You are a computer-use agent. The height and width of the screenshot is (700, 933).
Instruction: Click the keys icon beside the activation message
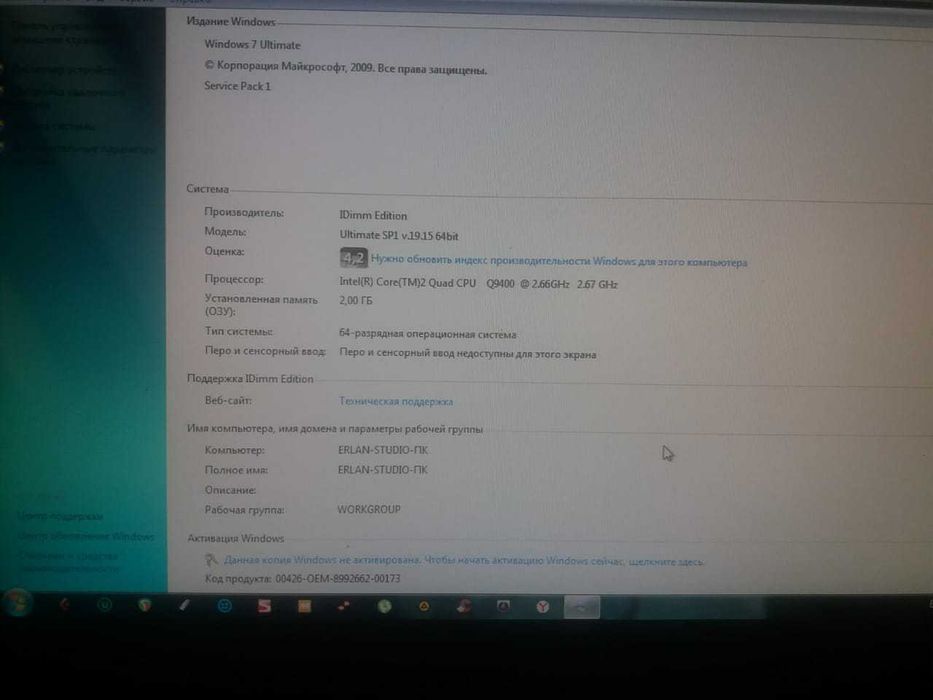tap(211, 560)
